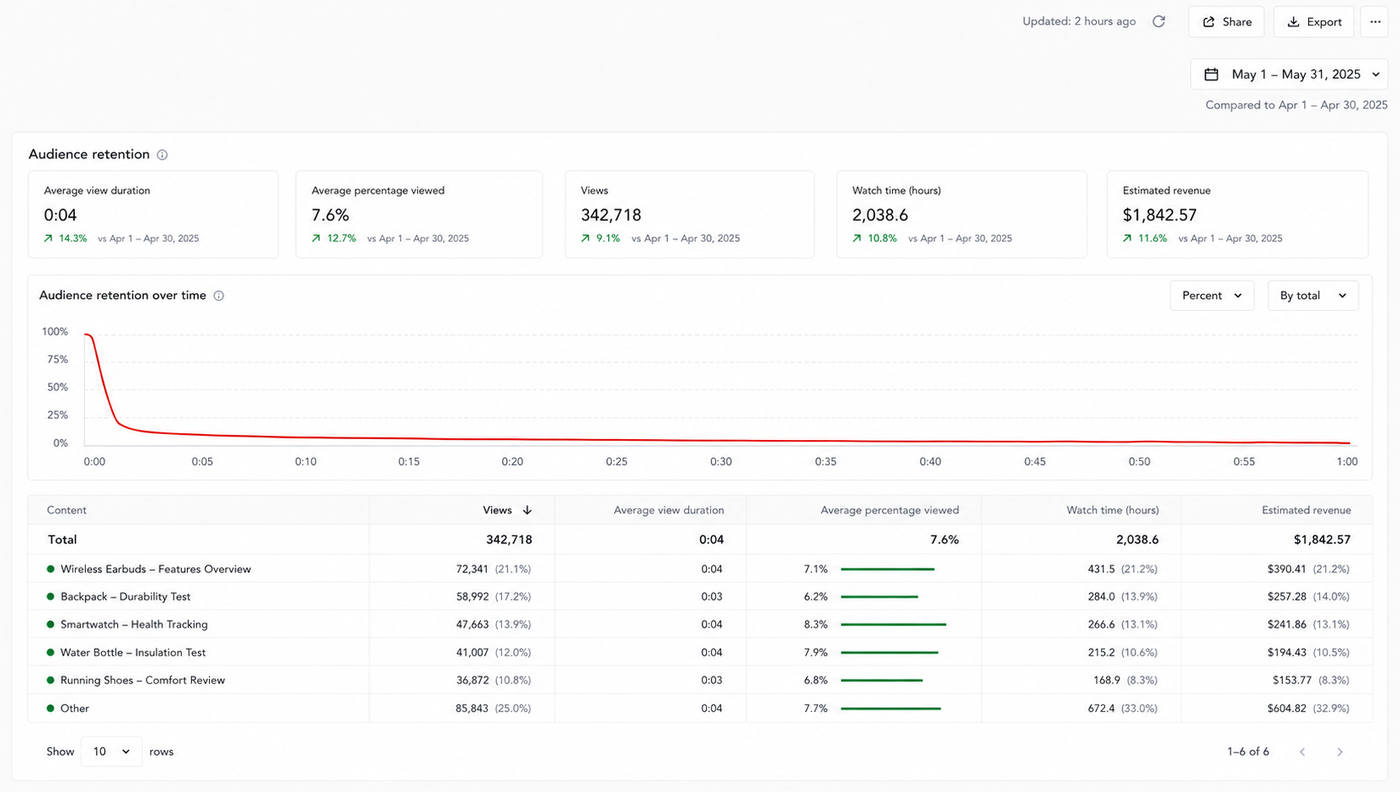Image resolution: width=1400 pixels, height=792 pixels.
Task: Open the By total dropdown
Action: point(1313,296)
